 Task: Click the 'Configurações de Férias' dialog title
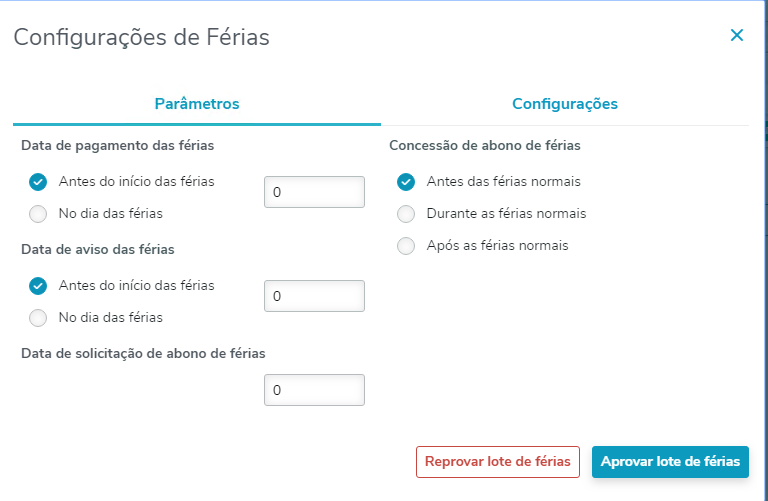point(141,38)
